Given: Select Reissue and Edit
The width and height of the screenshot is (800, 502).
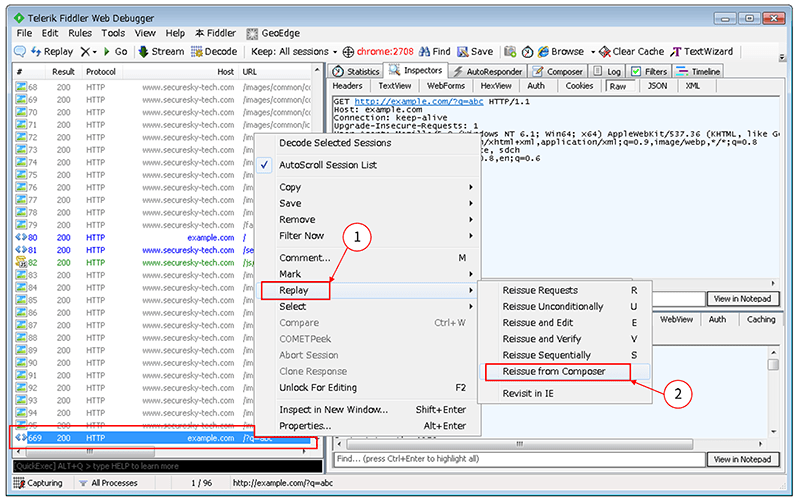Looking at the screenshot, I should coord(564,323).
